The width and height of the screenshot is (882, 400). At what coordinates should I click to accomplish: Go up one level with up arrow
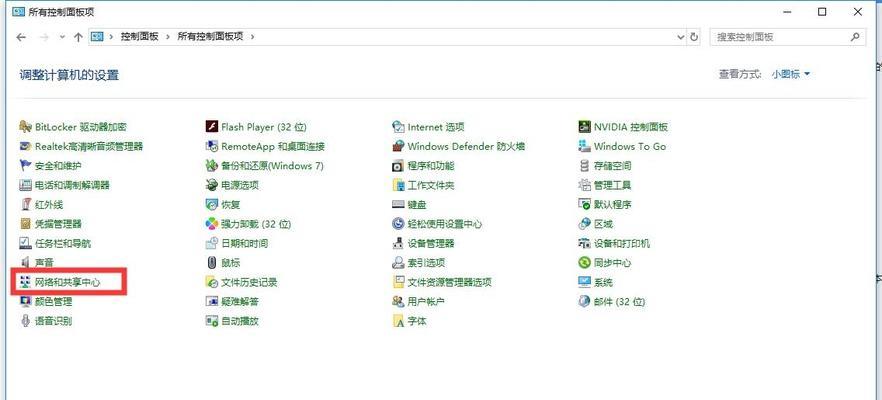click(x=78, y=37)
